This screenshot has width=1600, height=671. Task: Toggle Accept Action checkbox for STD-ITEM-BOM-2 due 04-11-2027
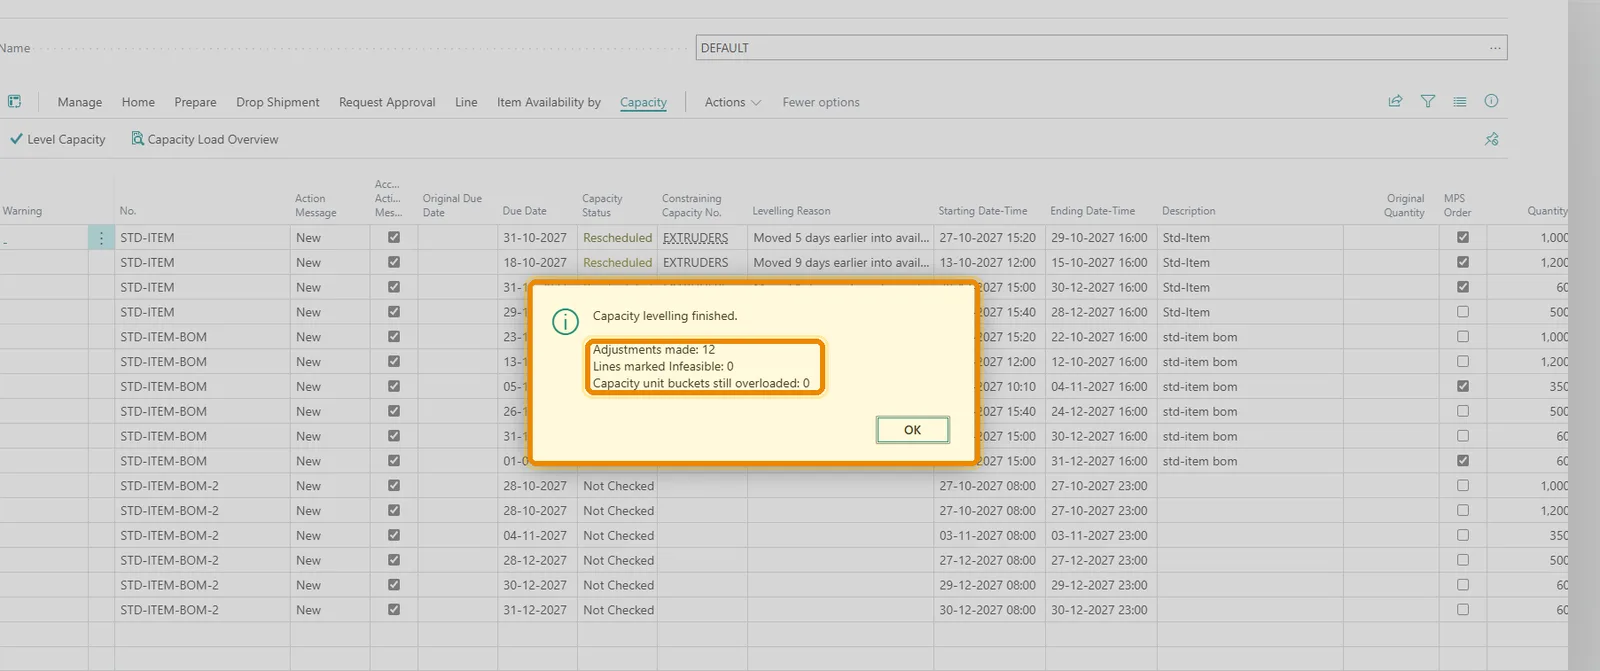394,535
